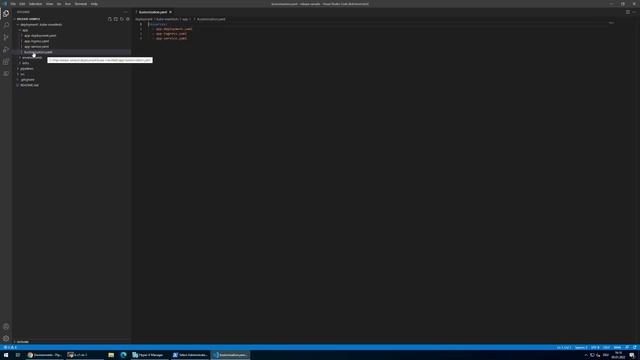Click the feedback icon in status bar
This screenshot has height=360, width=640.
(627, 347)
